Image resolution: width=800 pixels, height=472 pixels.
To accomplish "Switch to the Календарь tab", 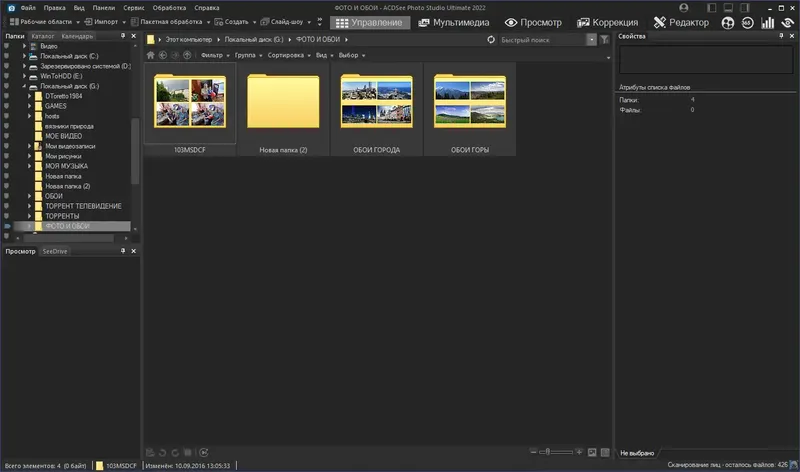I will (x=77, y=36).
